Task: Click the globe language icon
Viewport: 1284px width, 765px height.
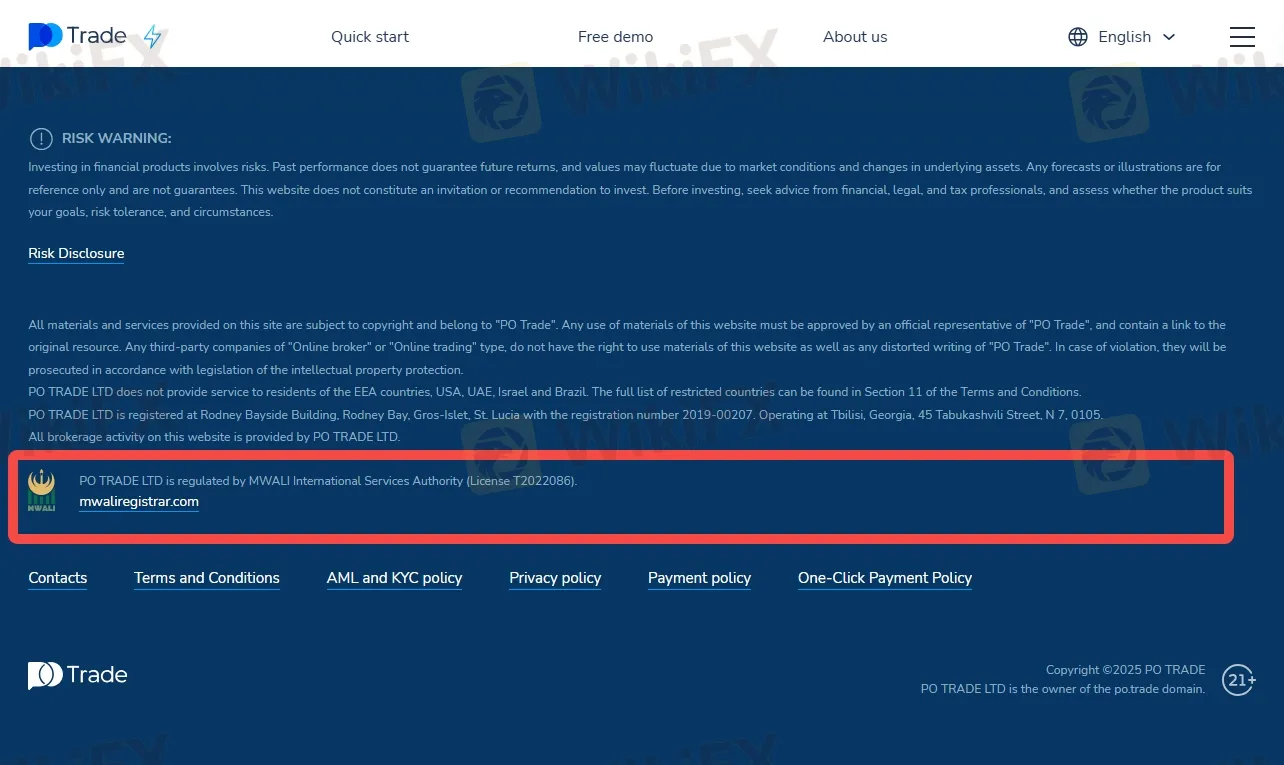Action: click(1078, 37)
